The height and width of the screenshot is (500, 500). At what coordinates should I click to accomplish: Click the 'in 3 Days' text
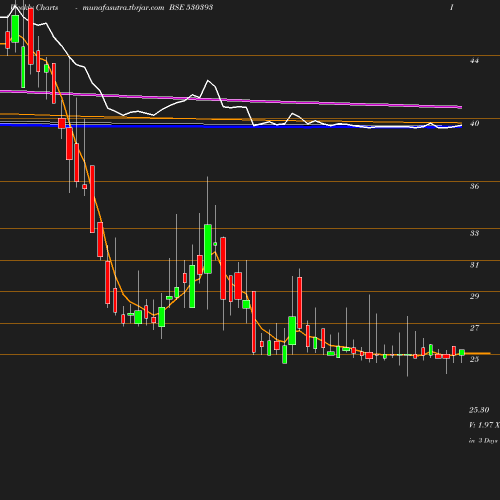pos(483,441)
